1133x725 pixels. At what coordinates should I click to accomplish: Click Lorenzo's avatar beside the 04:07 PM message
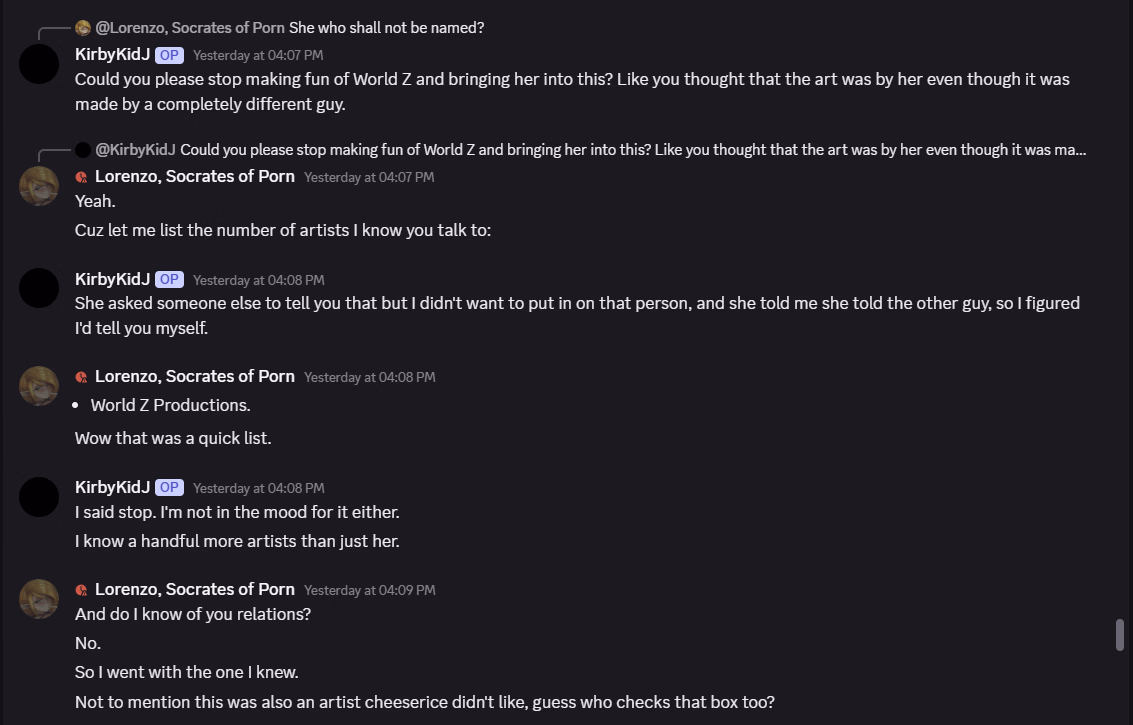point(39,186)
